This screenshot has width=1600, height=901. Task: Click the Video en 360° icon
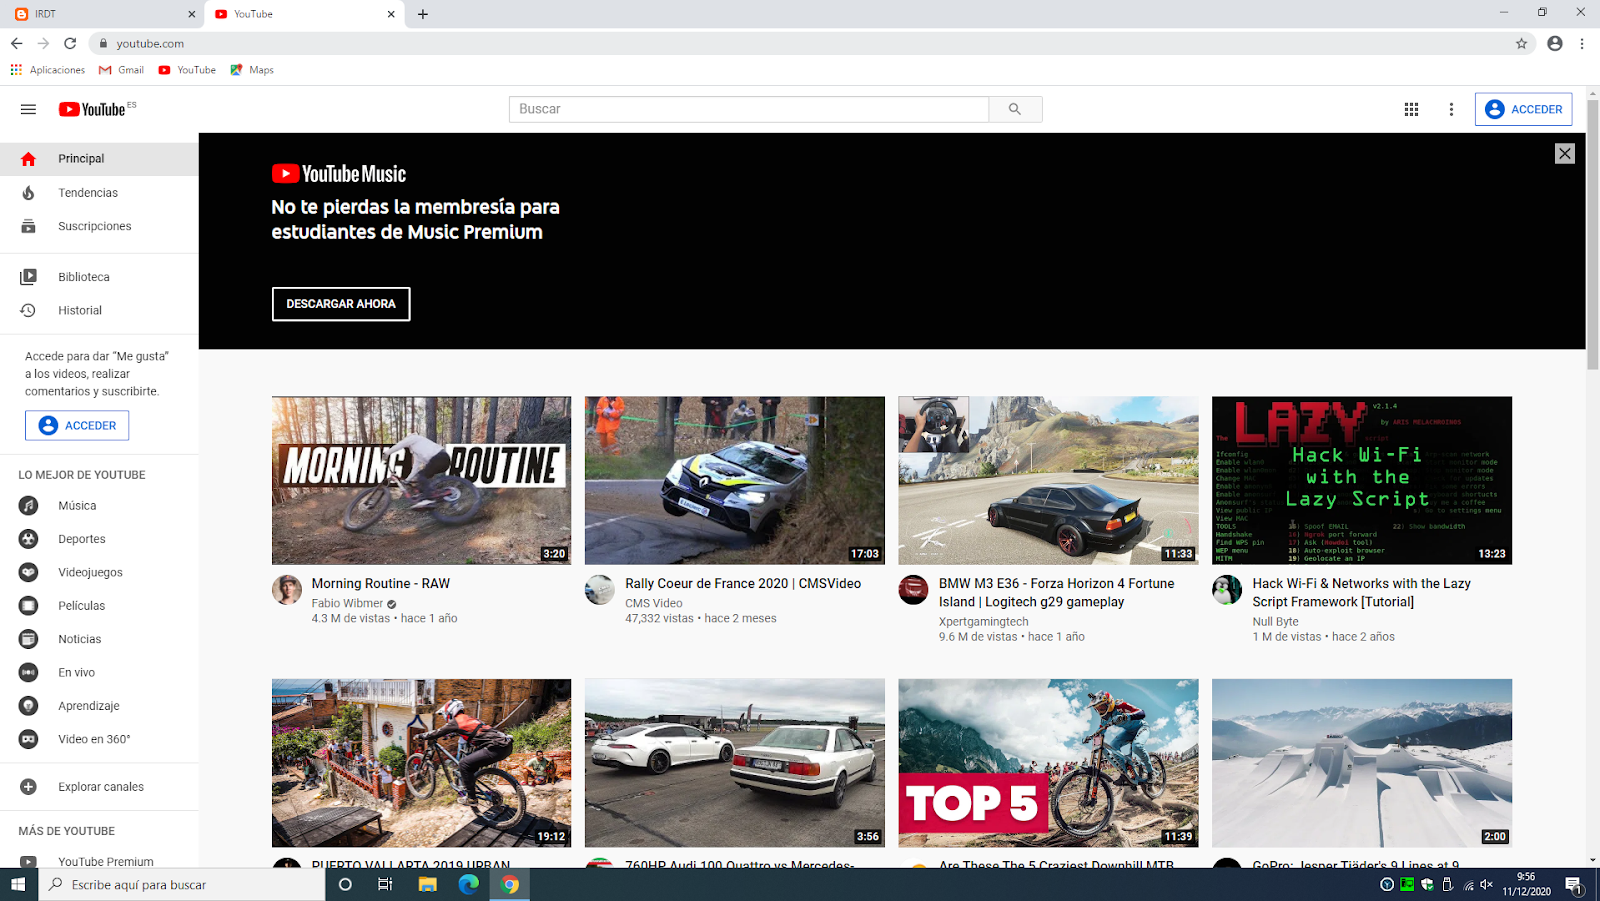tap(28, 739)
